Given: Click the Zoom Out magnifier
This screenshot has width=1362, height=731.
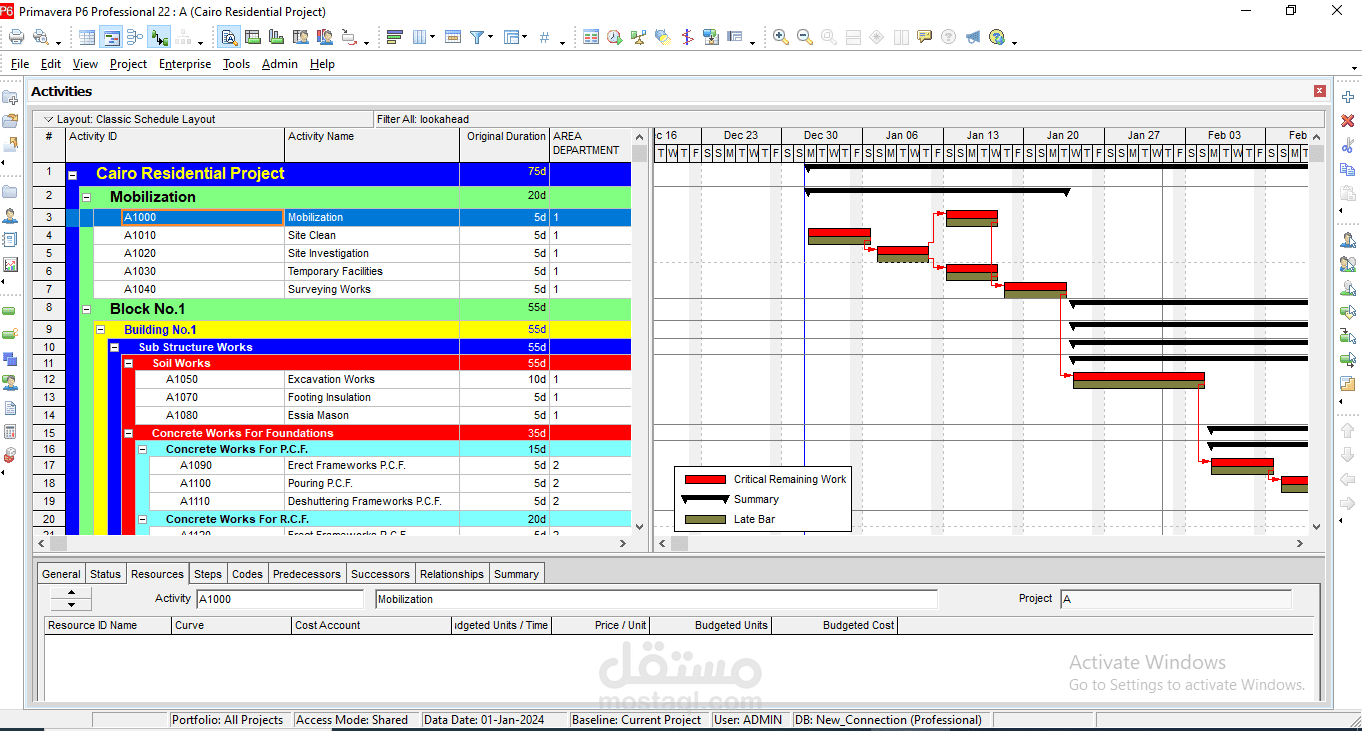Looking at the screenshot, I should coord(805,37).
